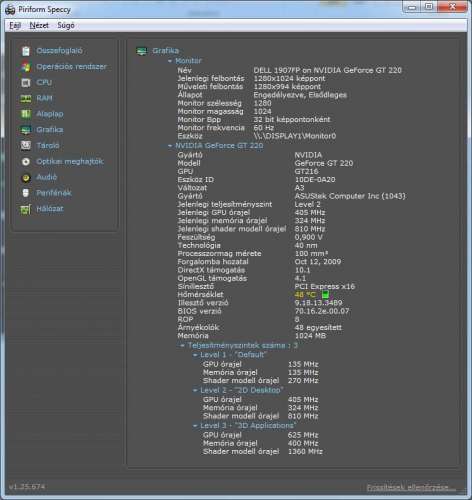Image resolution: width=472 pixels, height=500 pixels.
Task: Select the 0,900 V voltage value
Action: (309, 237)
